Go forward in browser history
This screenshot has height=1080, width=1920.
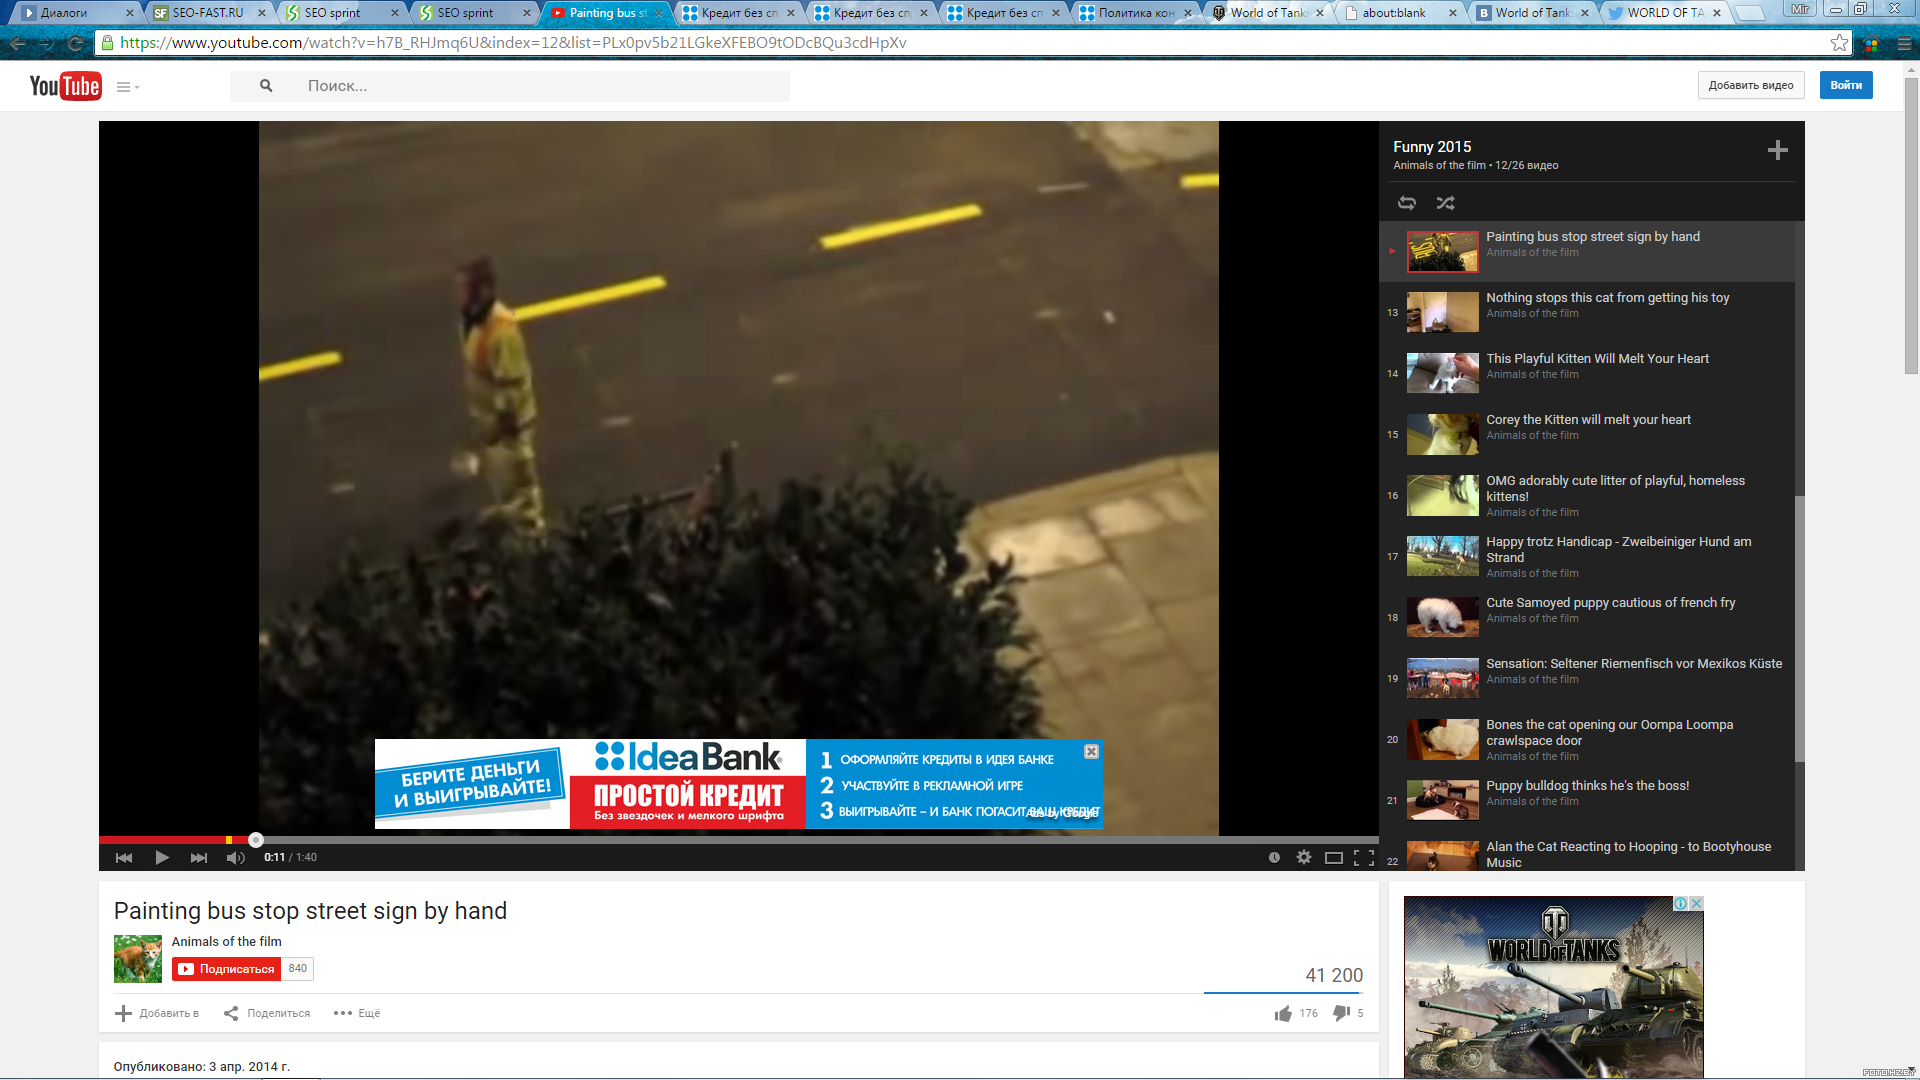point(46,43)
